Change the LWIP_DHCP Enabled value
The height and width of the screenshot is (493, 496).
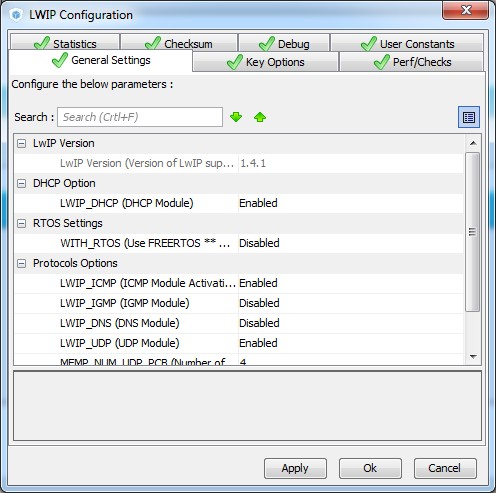[351, 203]
